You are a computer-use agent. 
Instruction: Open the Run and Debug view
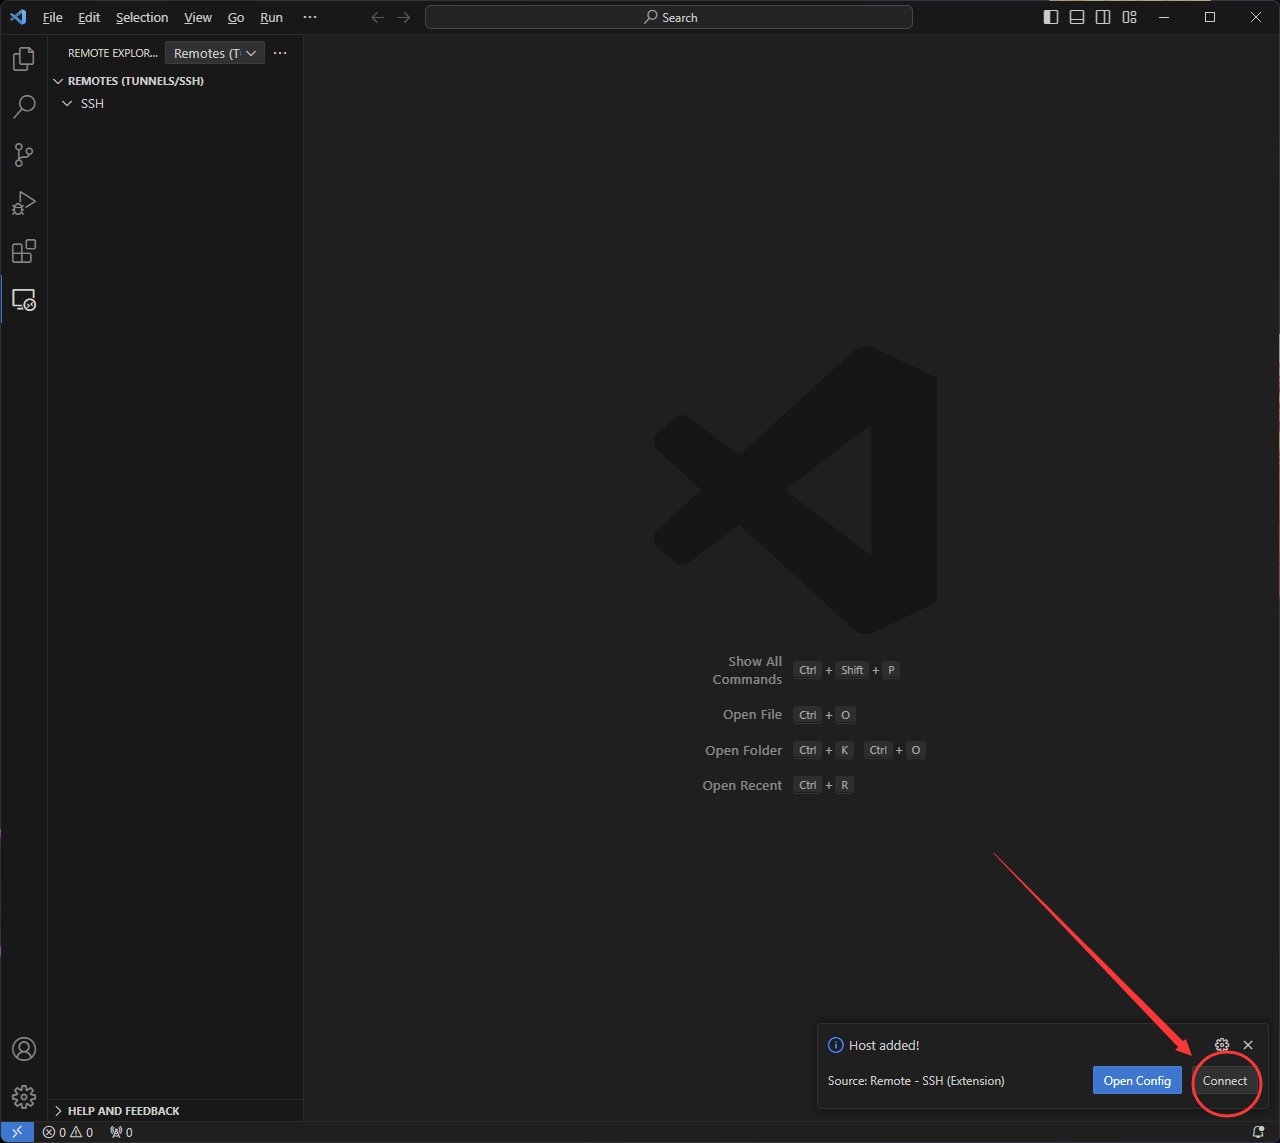click(24, 203)
